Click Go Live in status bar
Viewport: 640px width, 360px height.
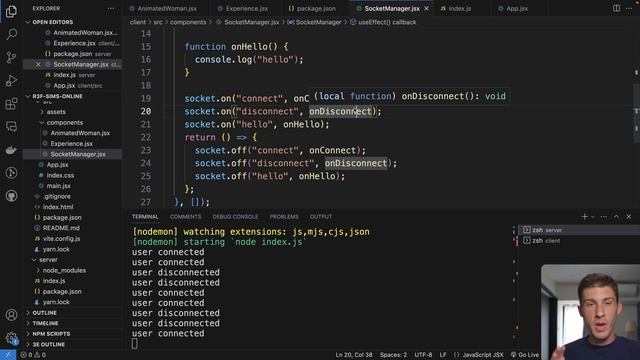525,355
